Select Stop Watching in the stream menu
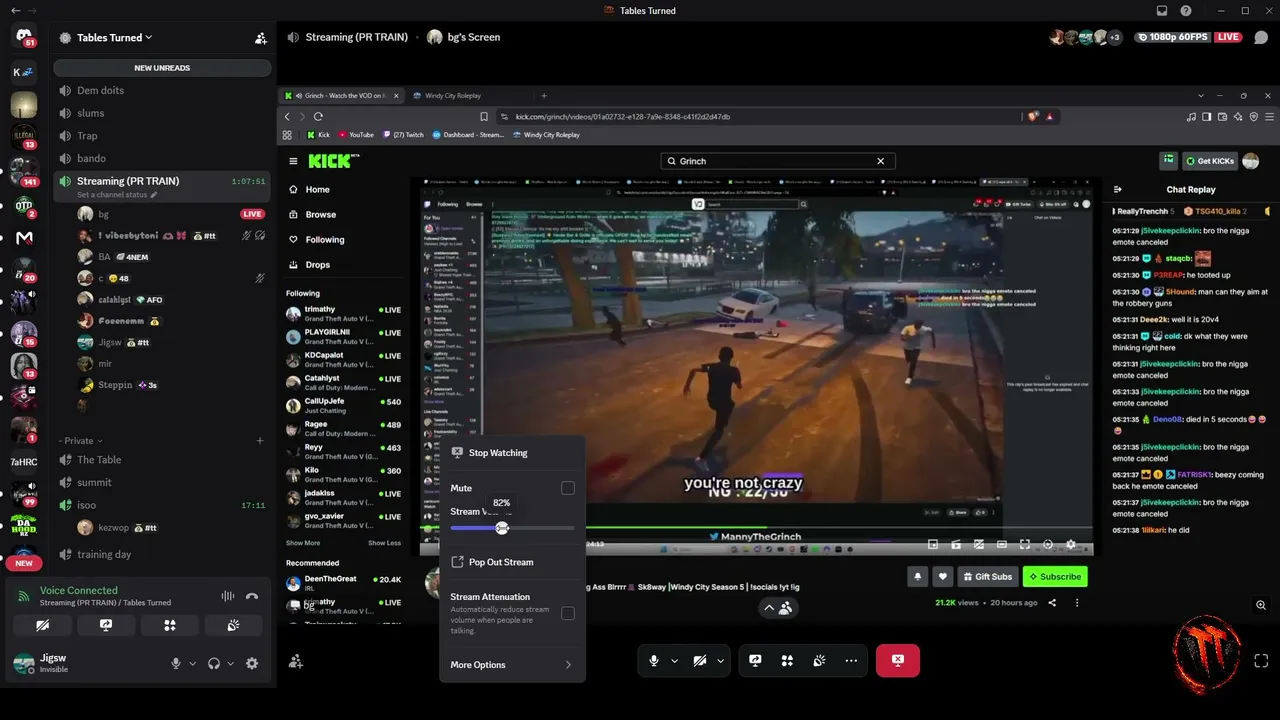 coord(512,453)
